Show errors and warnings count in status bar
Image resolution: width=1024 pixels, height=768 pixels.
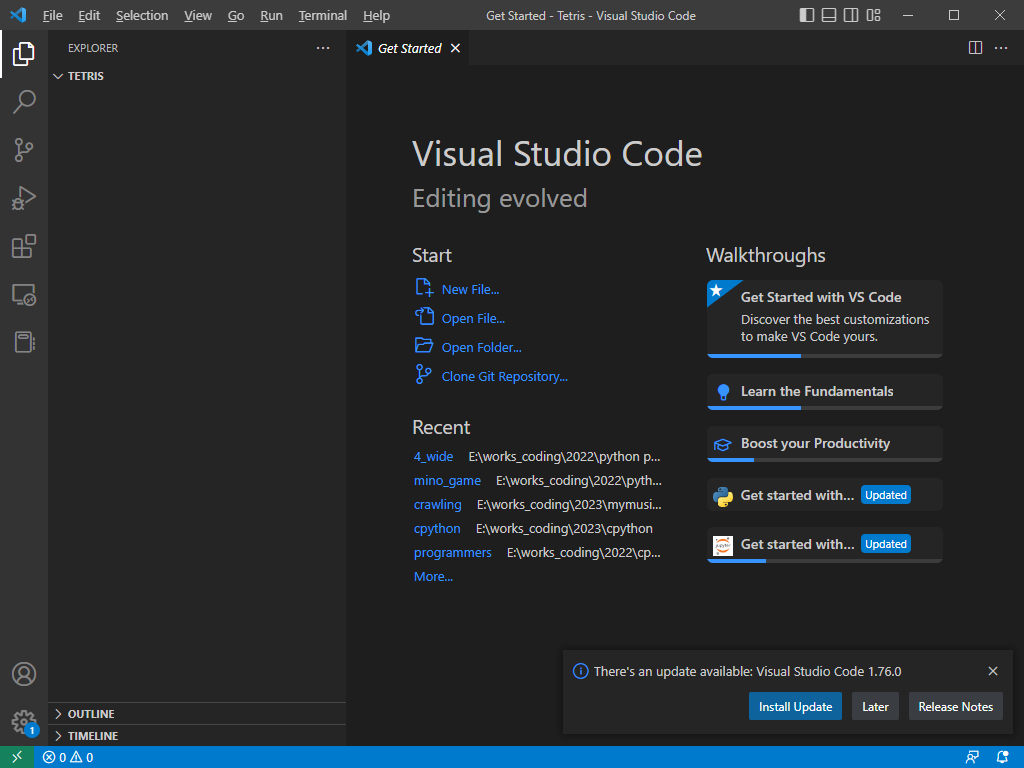(68, 758)
